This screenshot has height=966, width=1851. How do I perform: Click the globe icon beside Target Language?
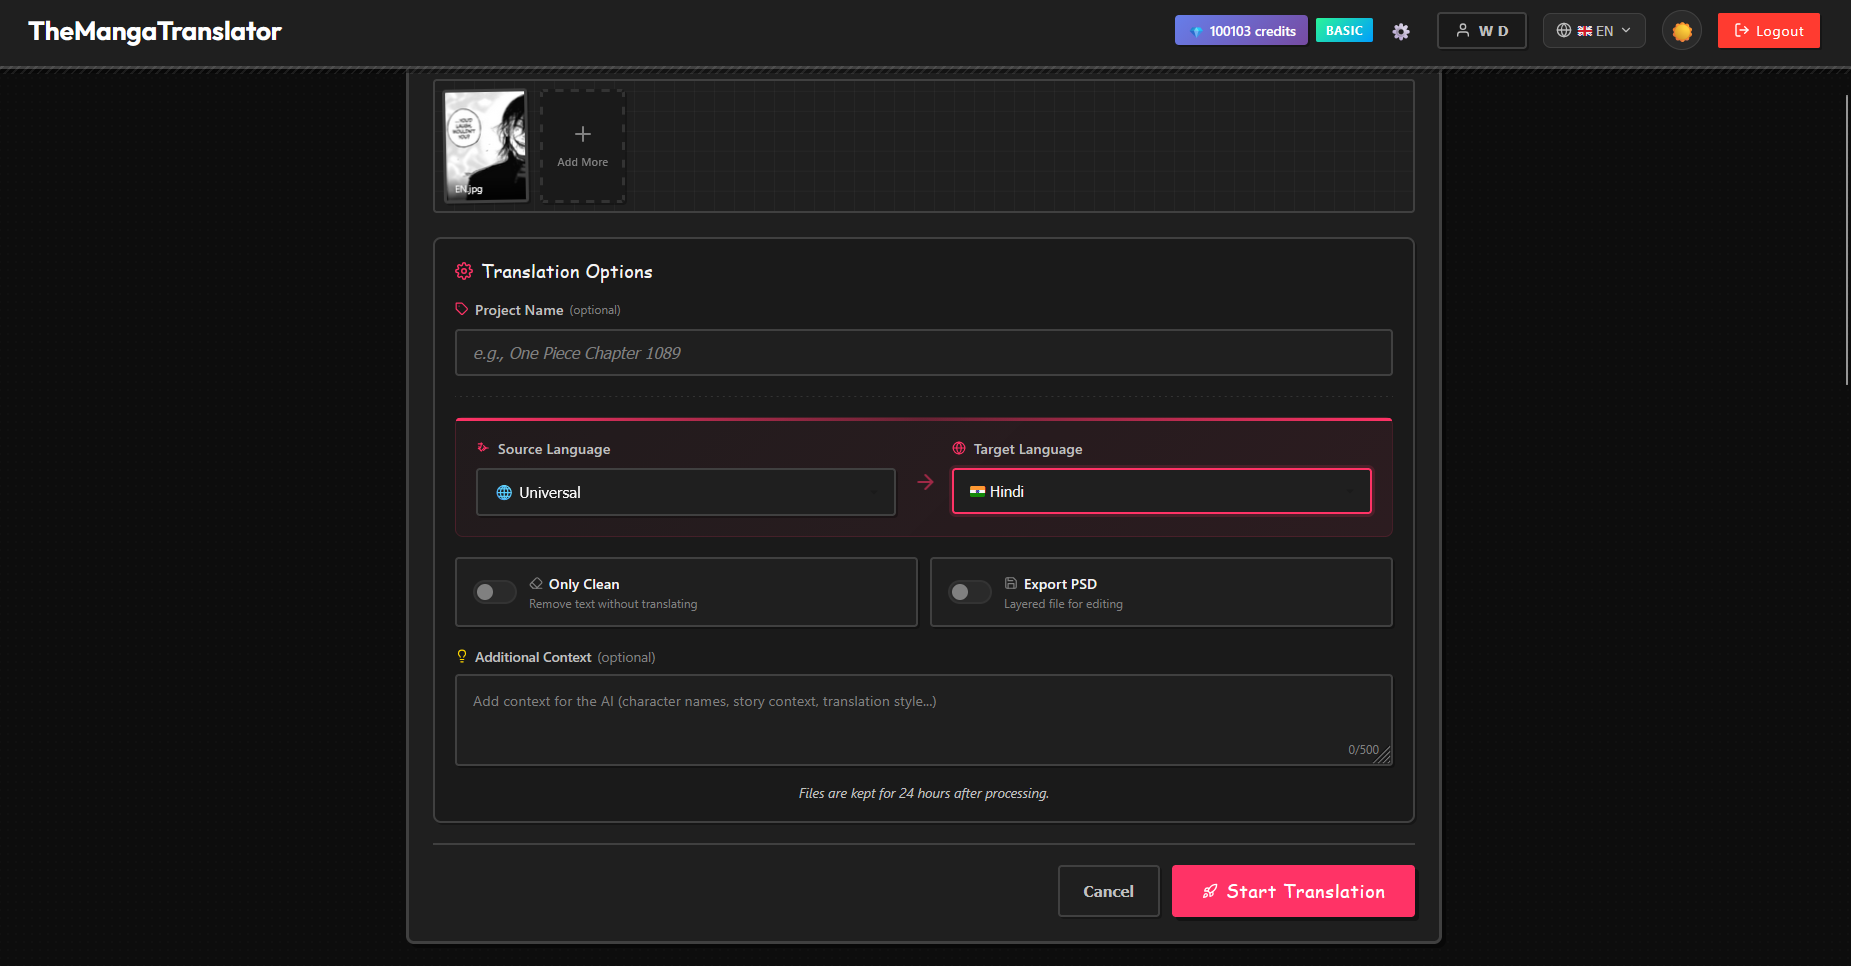(x=959, y=448)
